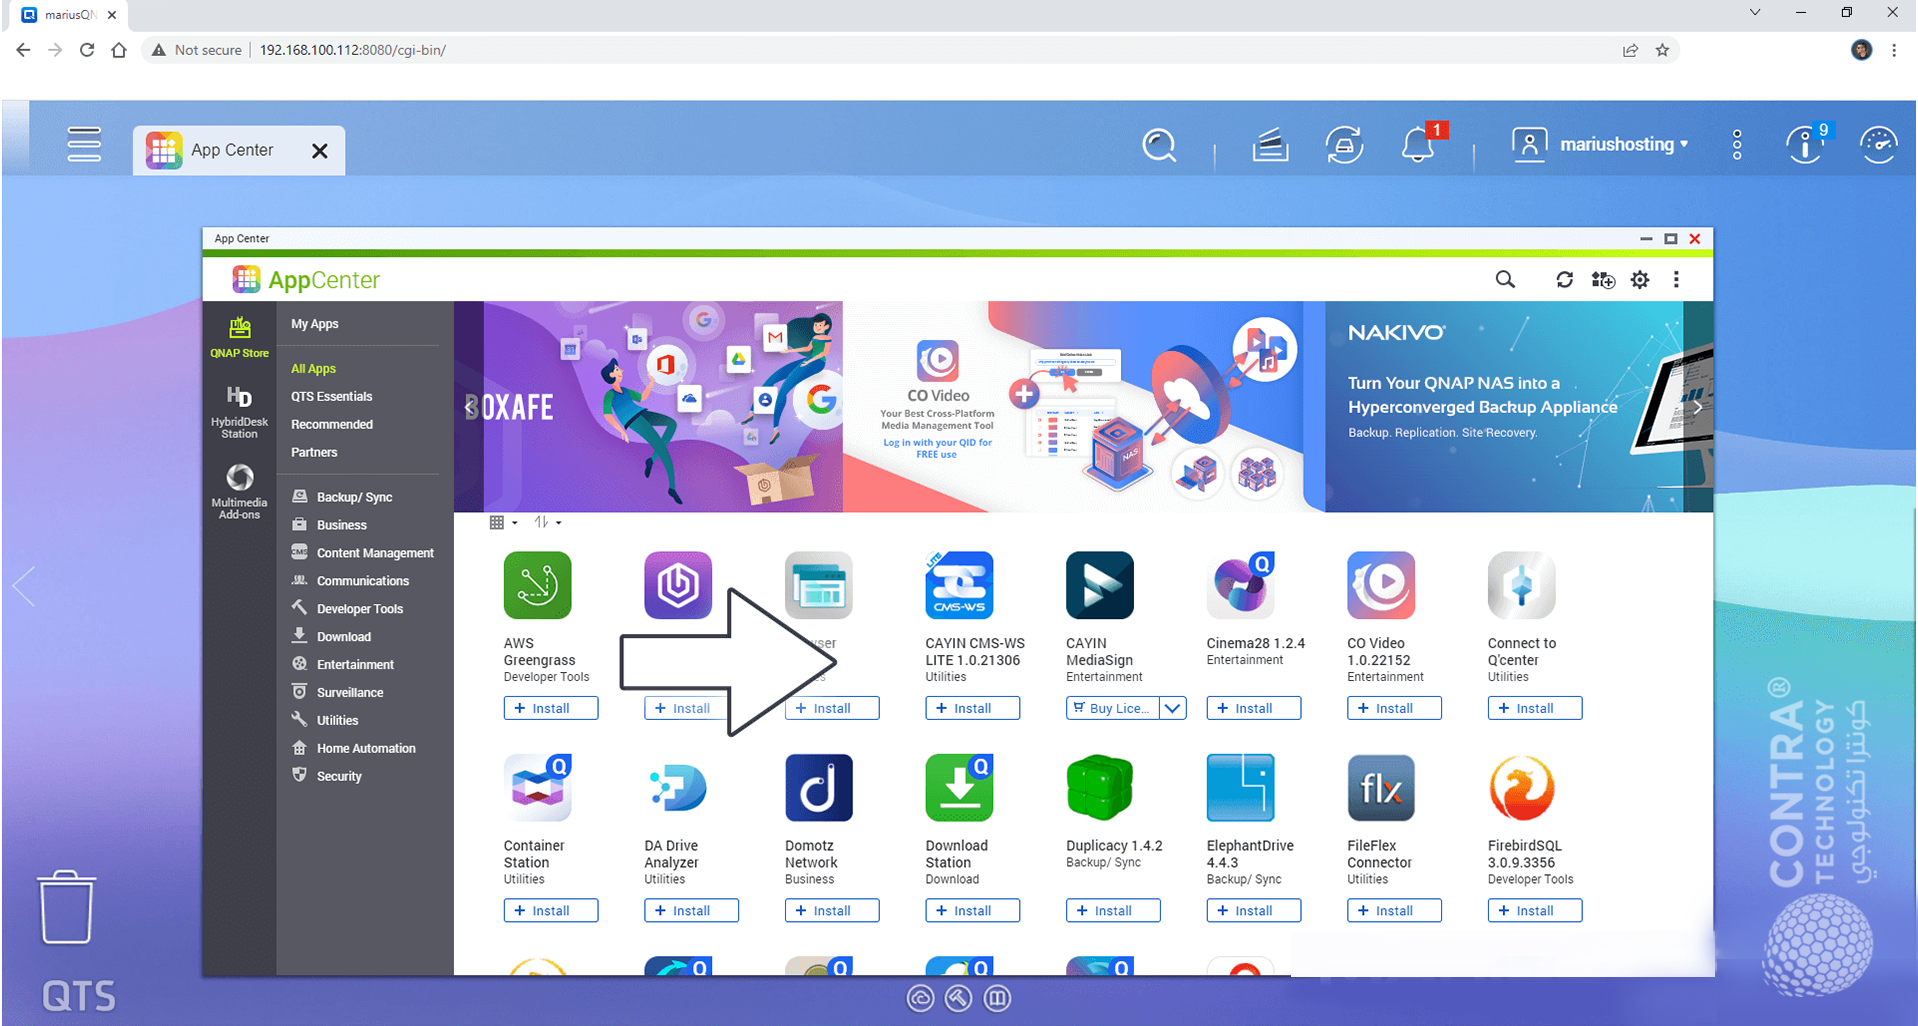Open Multimedia Add-ons in sidebar

click(239, 490)
